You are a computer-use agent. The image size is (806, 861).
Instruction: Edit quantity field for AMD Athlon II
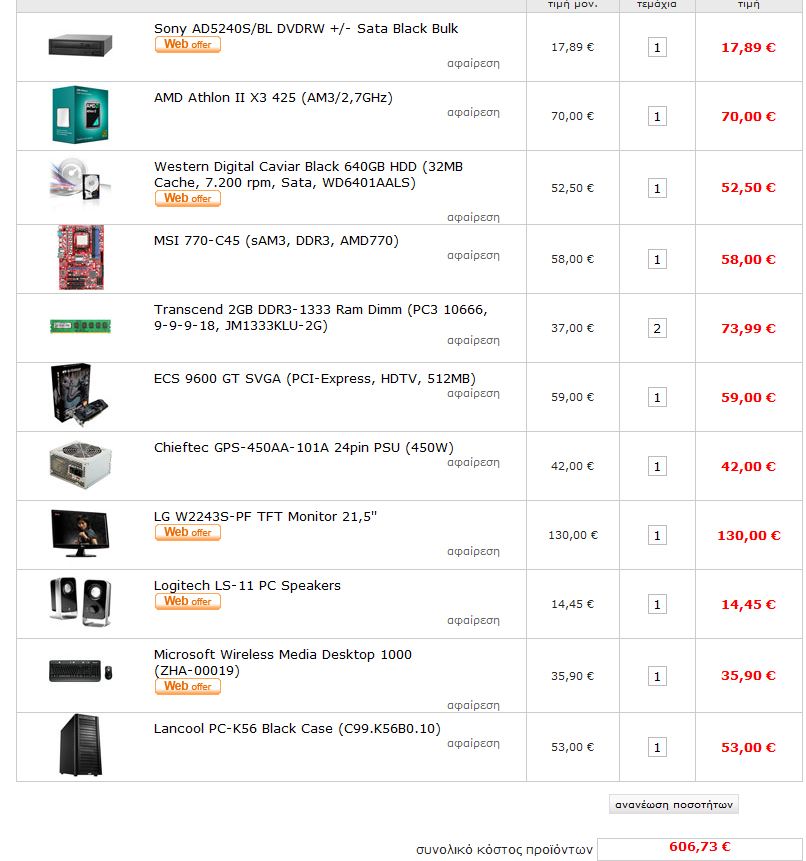657,116
